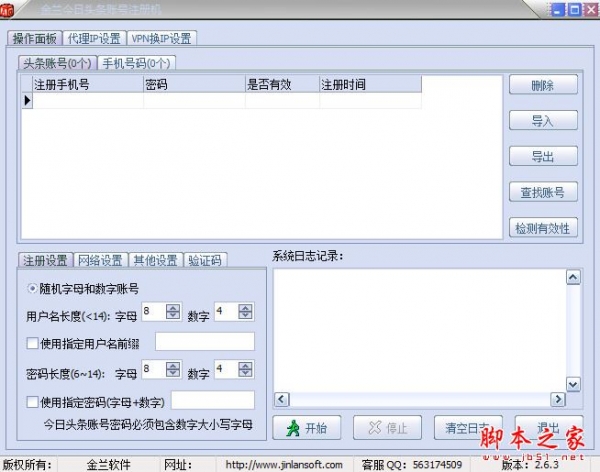Increase username 数字 length with up arrow
Image resolution: width=600 pixels, height=472 pixels.
coord(245,308)
